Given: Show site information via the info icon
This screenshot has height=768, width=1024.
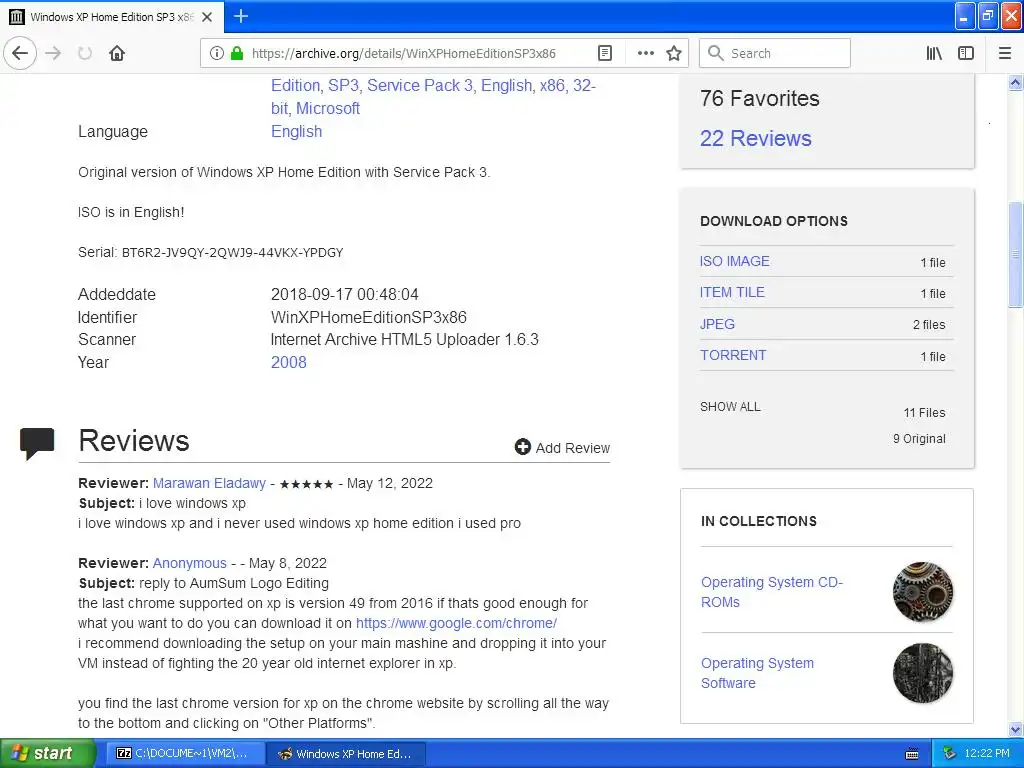Looking at the screenshot, I should tap(217, 53).
